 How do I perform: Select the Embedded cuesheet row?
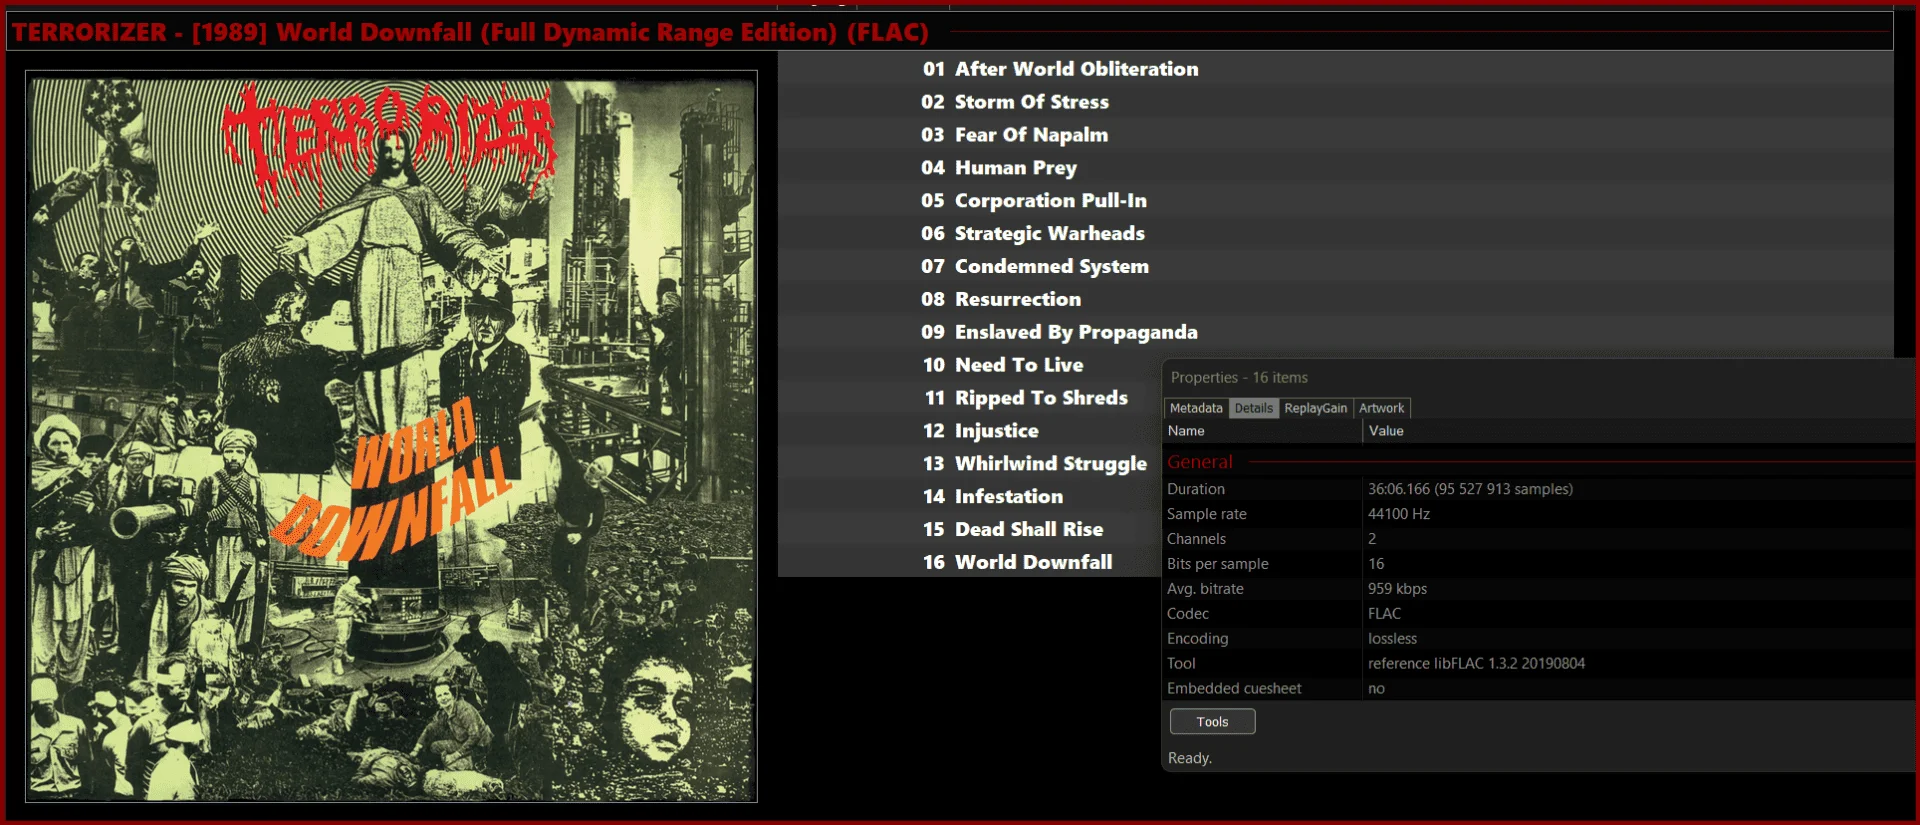(x=1540, y=689)
